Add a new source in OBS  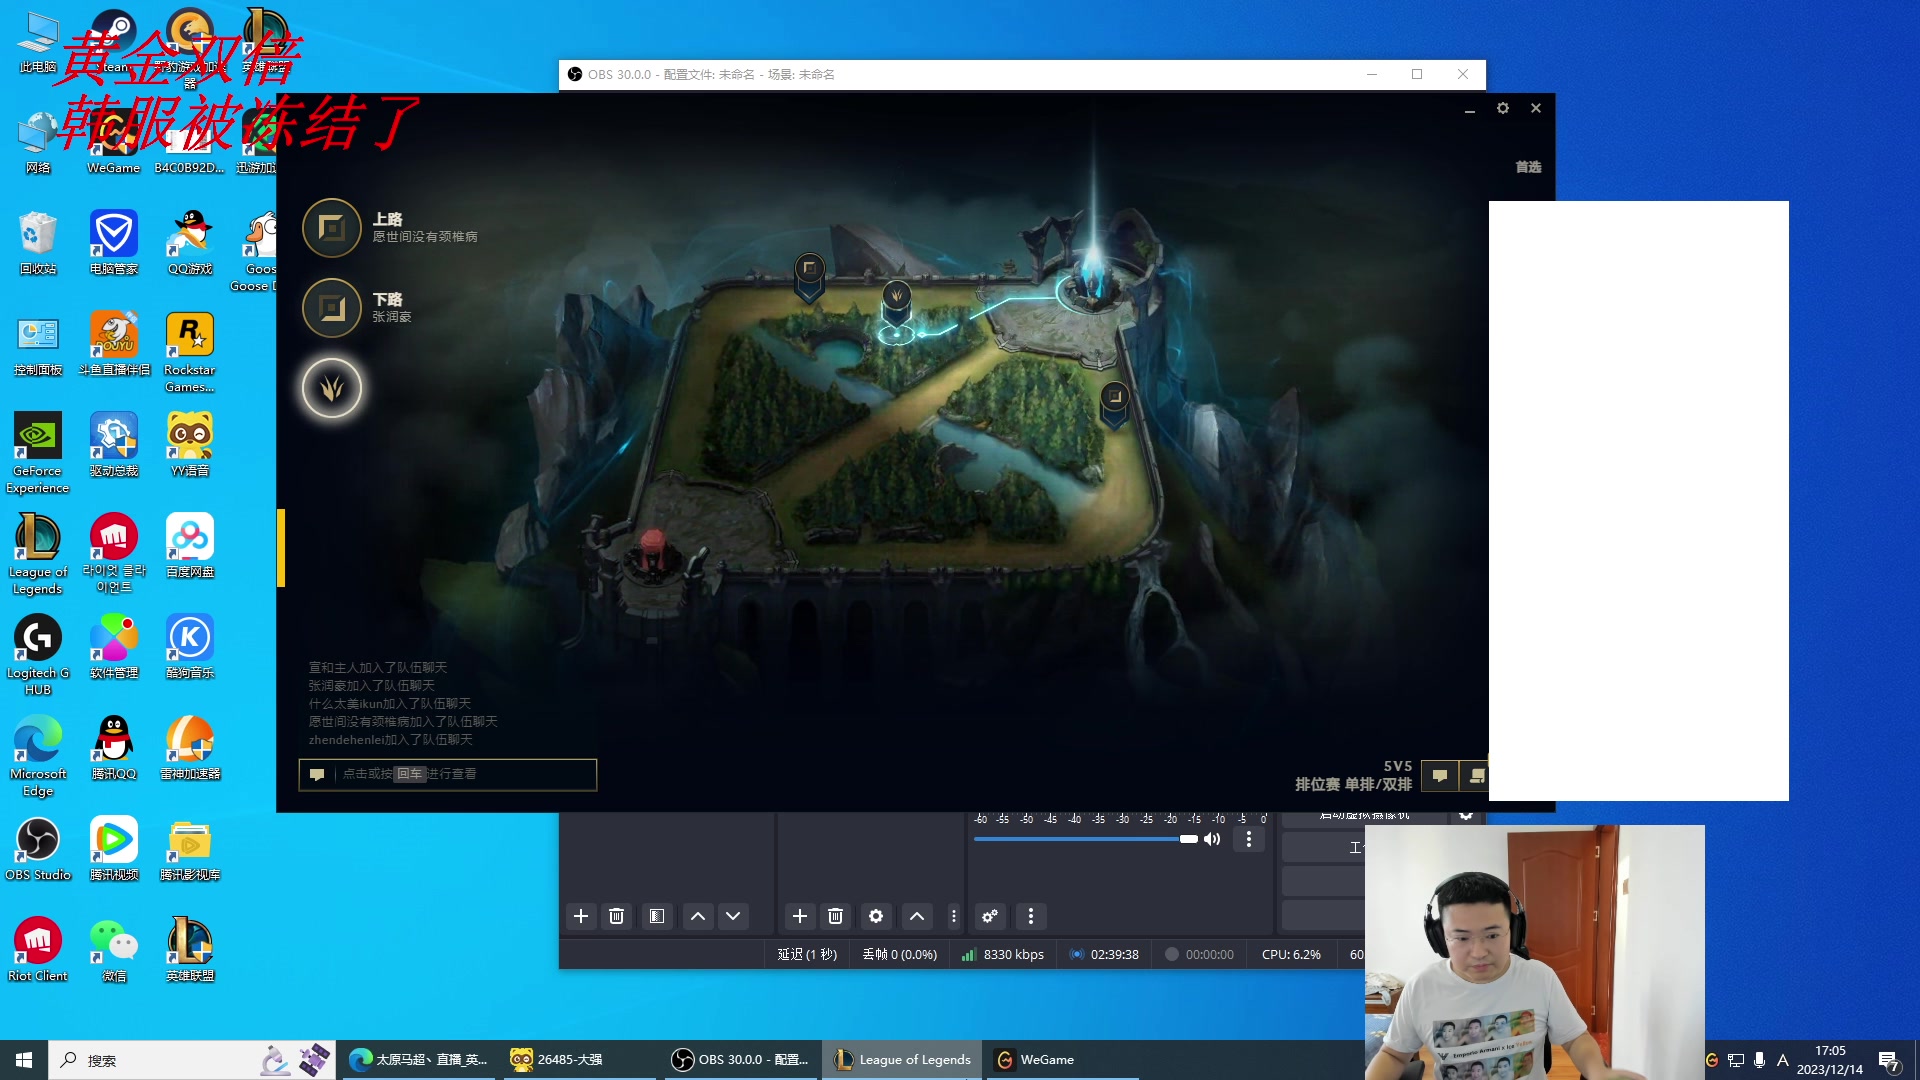tap(800, 916)
